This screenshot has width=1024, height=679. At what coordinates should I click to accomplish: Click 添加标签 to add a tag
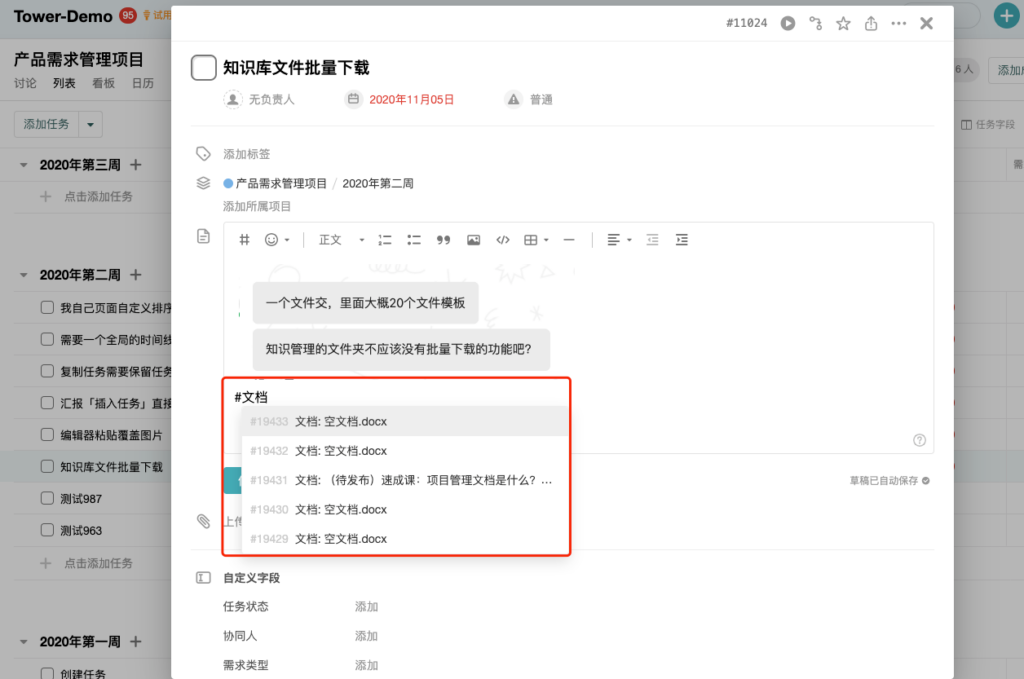(x=247, y=154)
